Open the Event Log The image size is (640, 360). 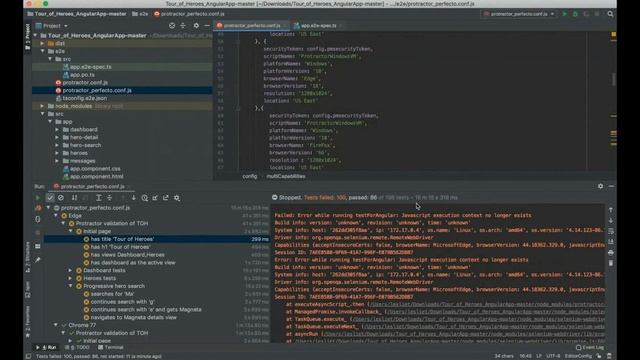(x=589, y=347)
